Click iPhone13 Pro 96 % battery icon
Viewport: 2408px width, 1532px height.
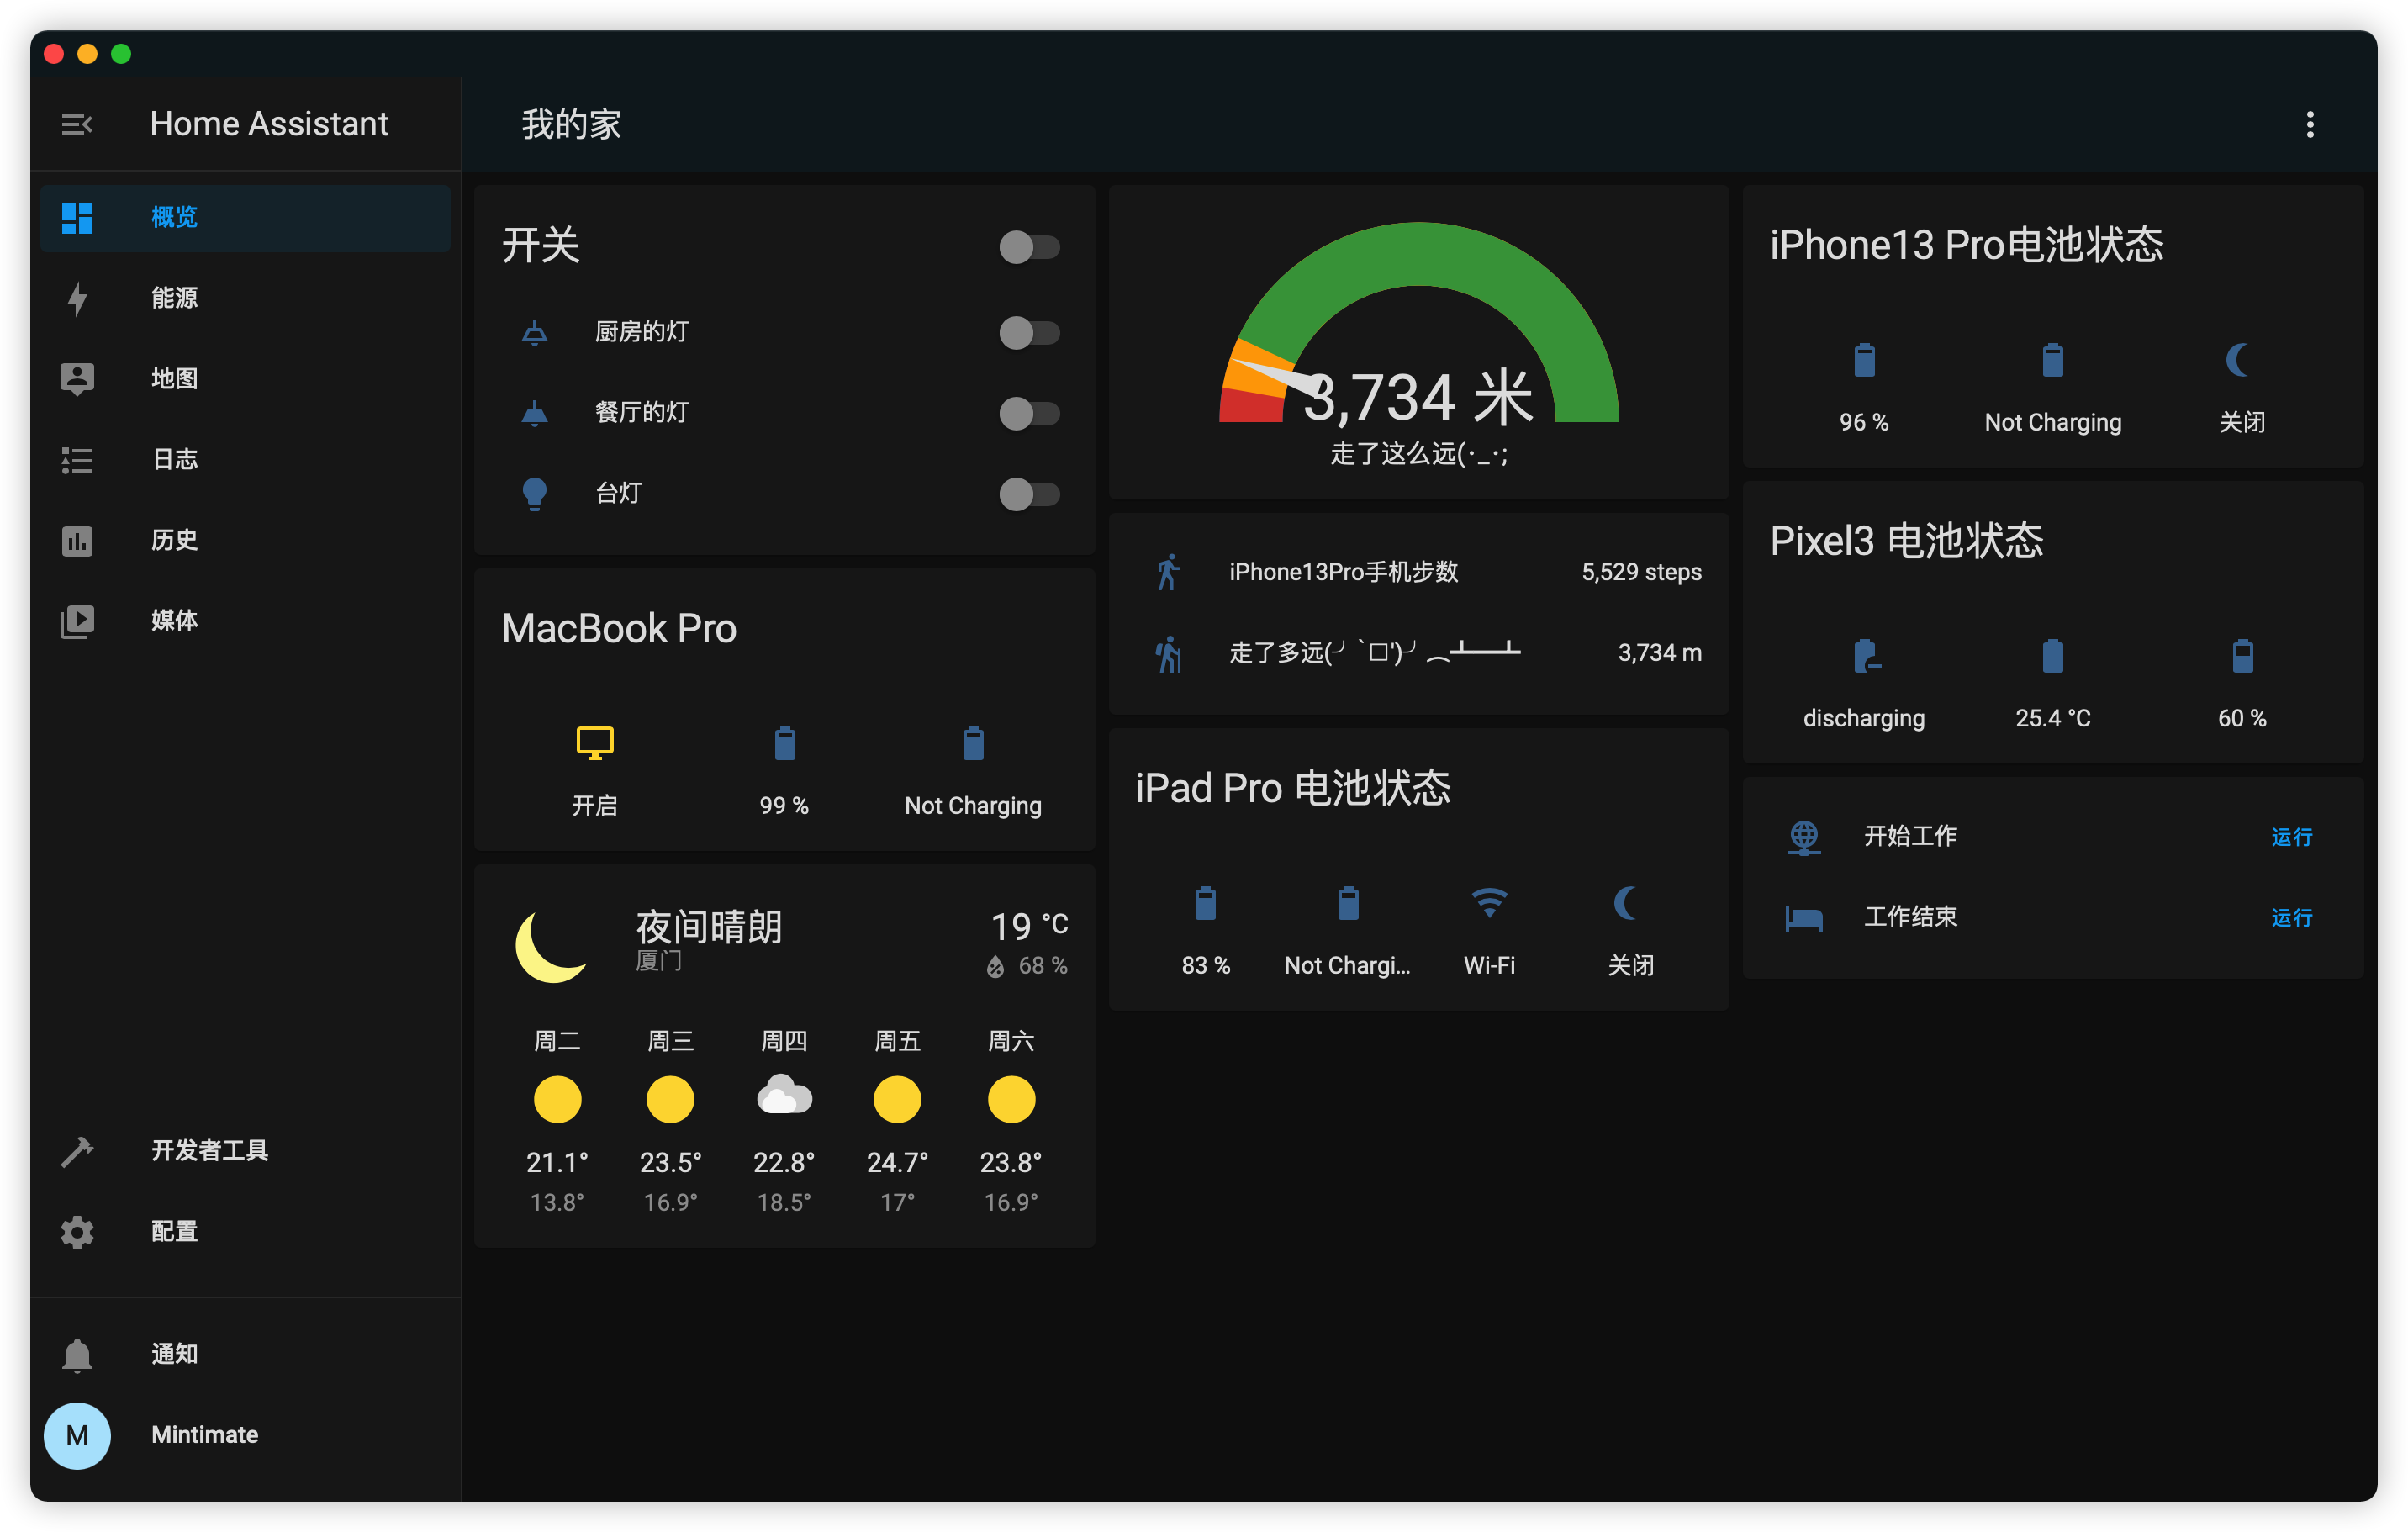[1864, 360]
